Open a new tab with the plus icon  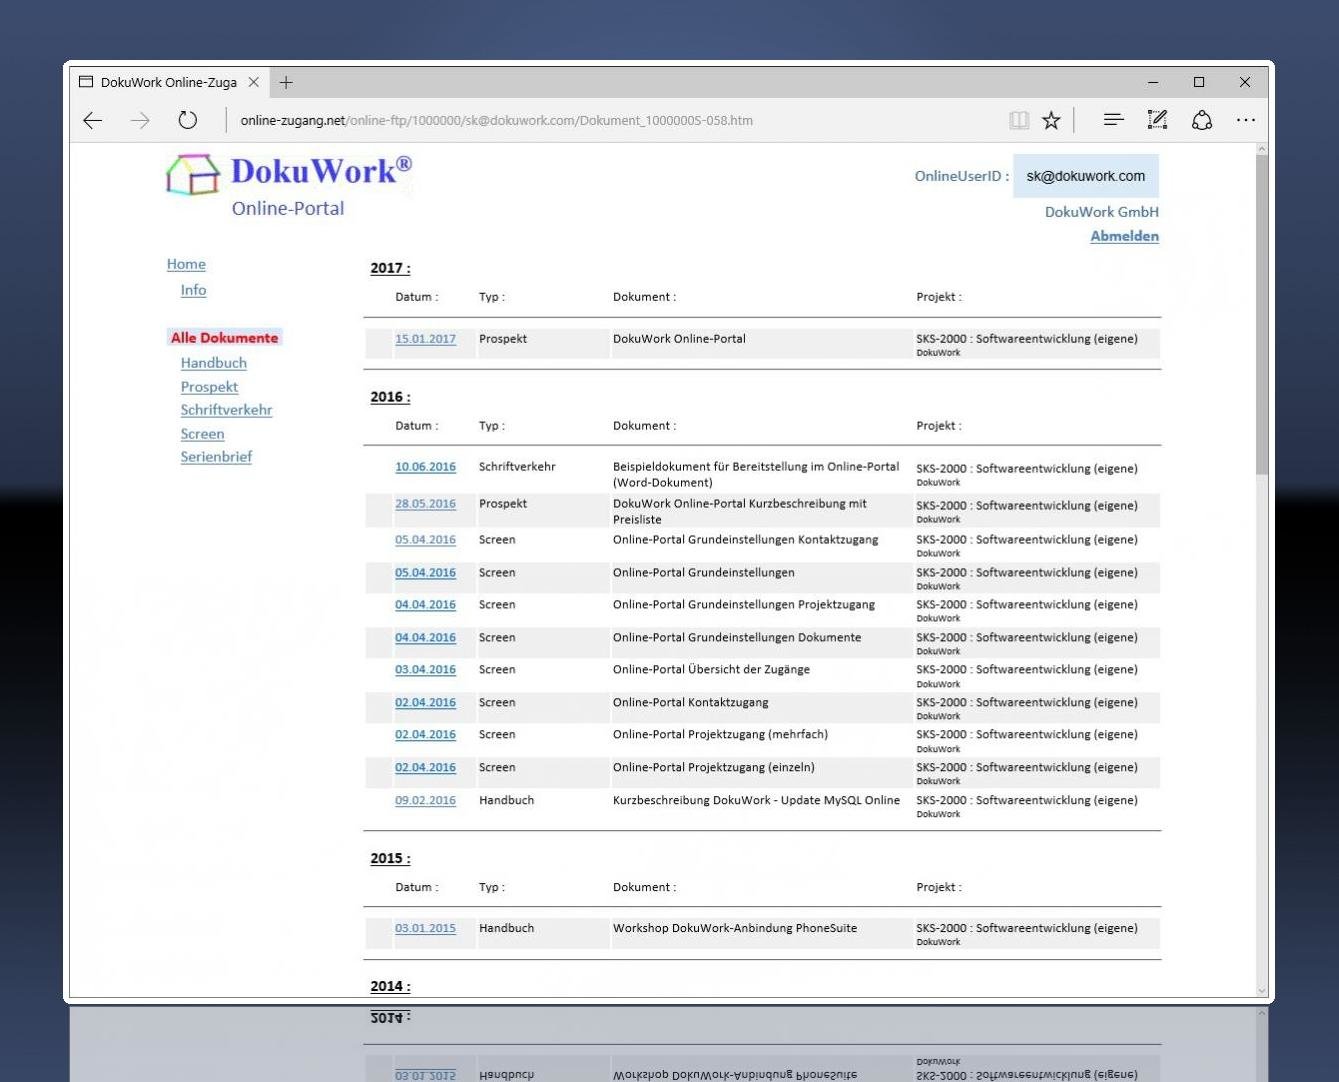(x=286, y=82)
